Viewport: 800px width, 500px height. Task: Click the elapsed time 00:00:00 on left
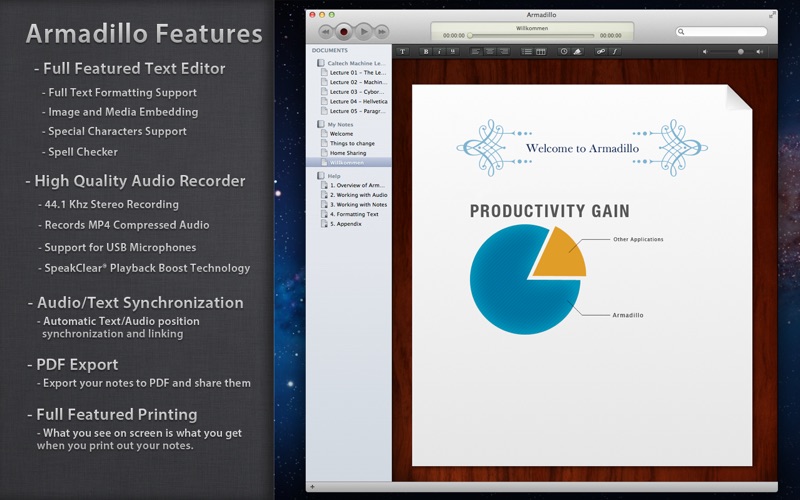pyautogui.click(x=454, y=36)
